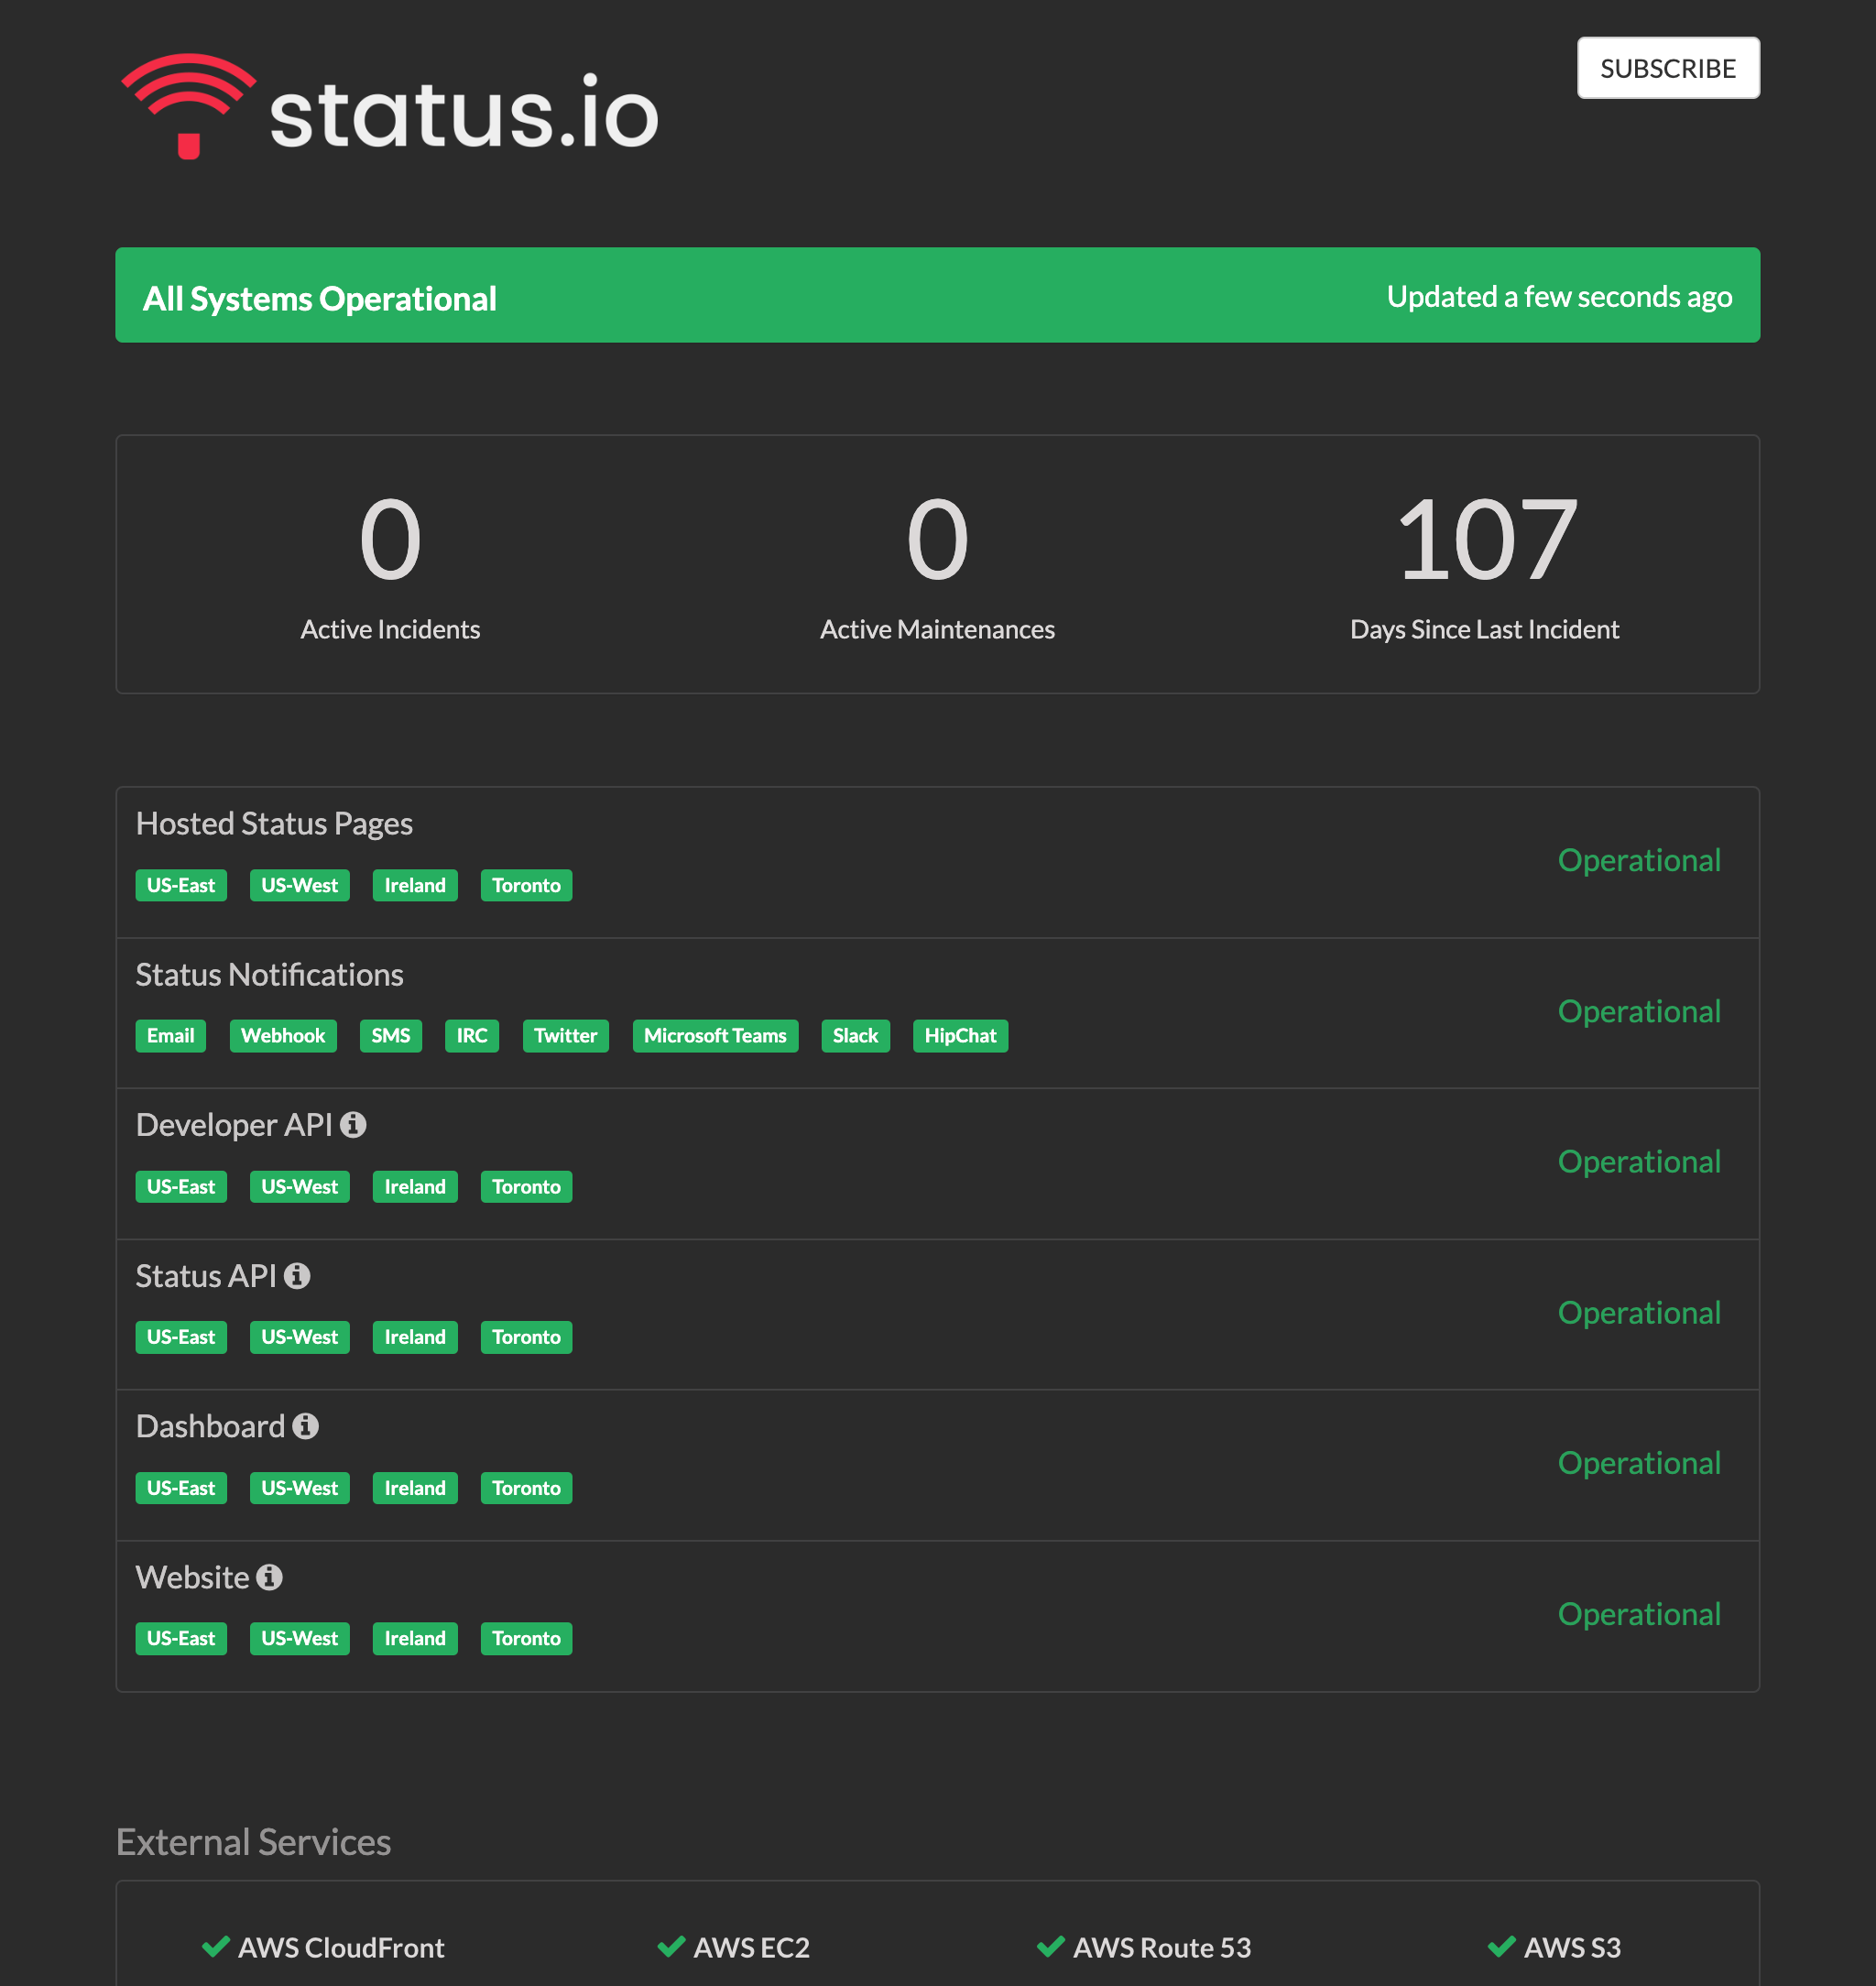Select US-West tag under Status API
Screen dimensions: 1876x1986
300,1337
